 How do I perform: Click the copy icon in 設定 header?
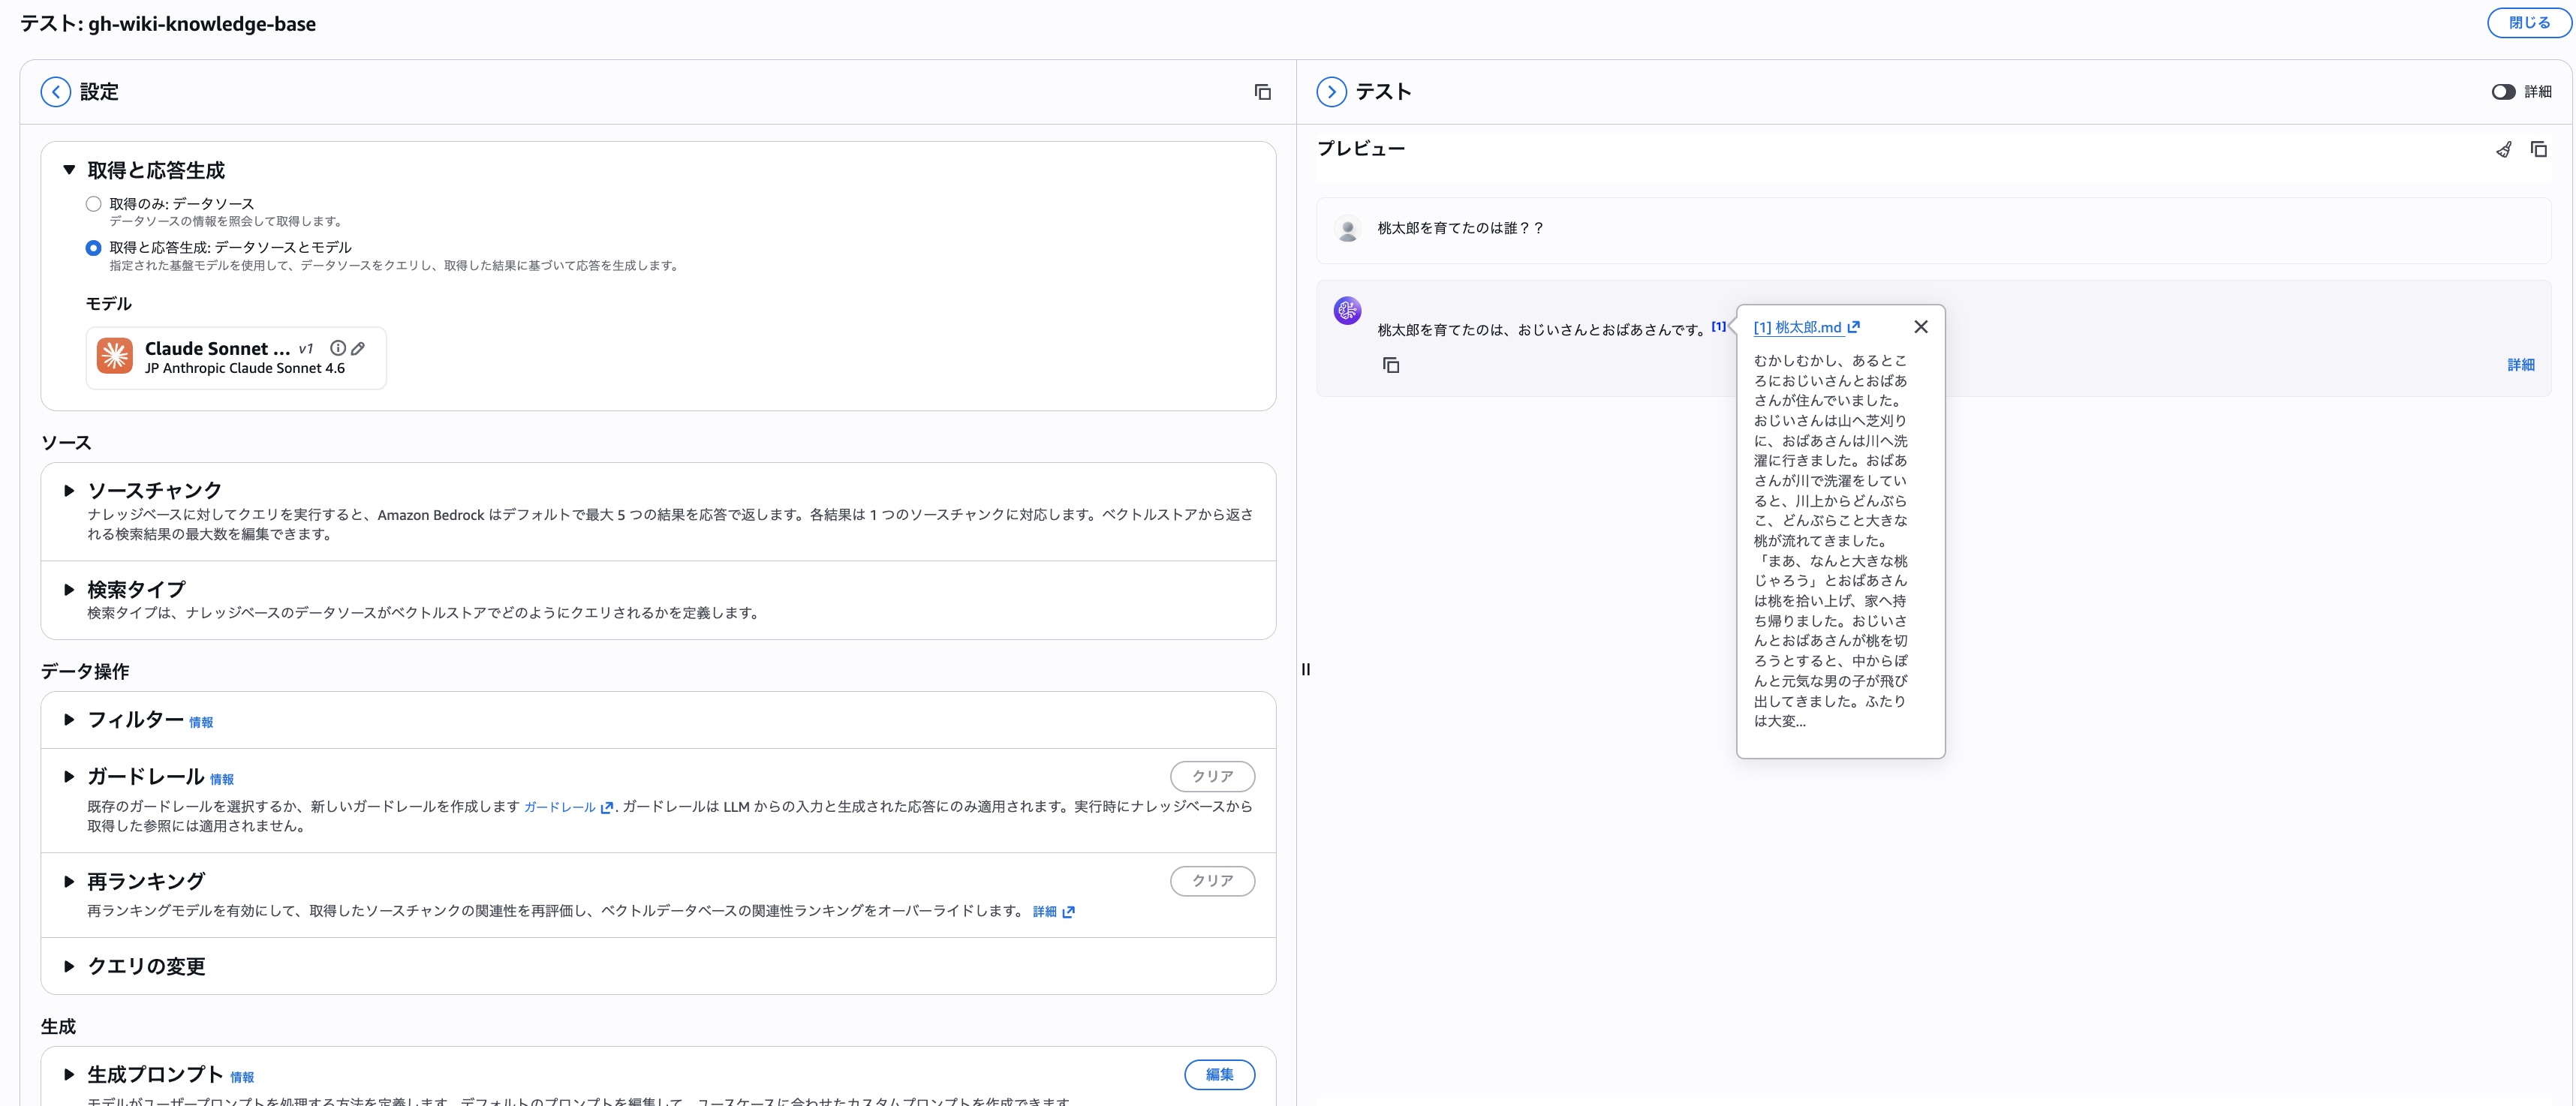click(x=1262, y=92)
